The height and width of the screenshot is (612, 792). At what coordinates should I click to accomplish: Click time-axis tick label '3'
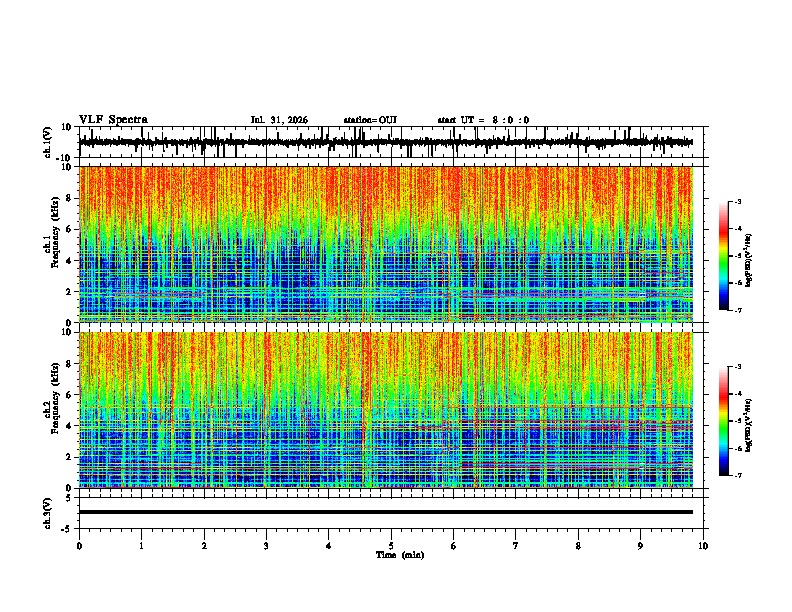266,546
